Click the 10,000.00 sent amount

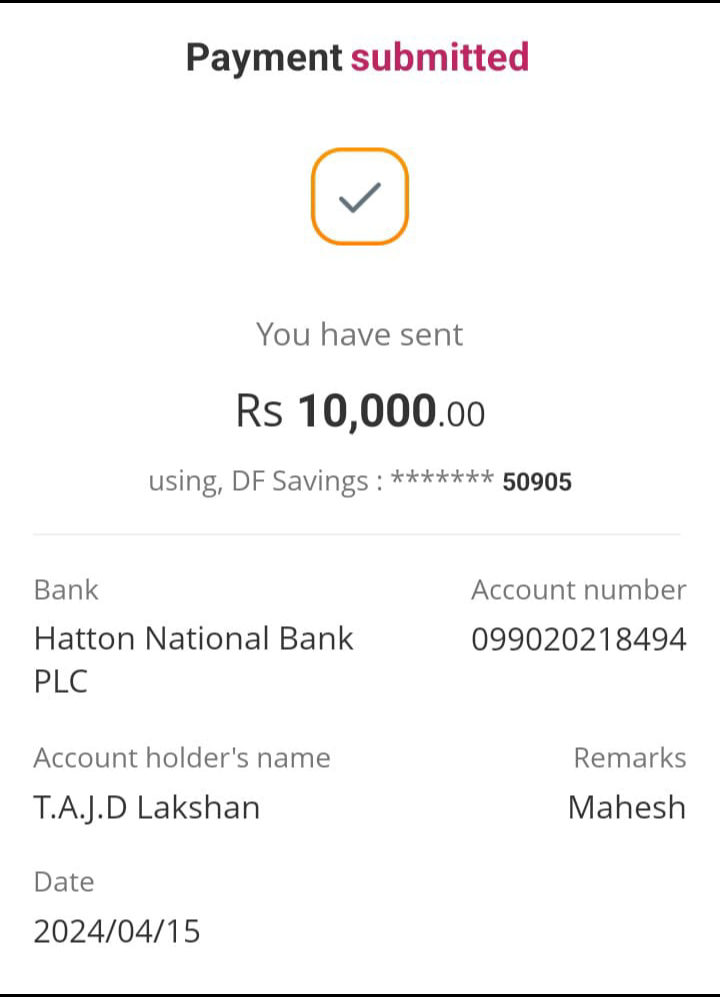[x=391, y=411]
